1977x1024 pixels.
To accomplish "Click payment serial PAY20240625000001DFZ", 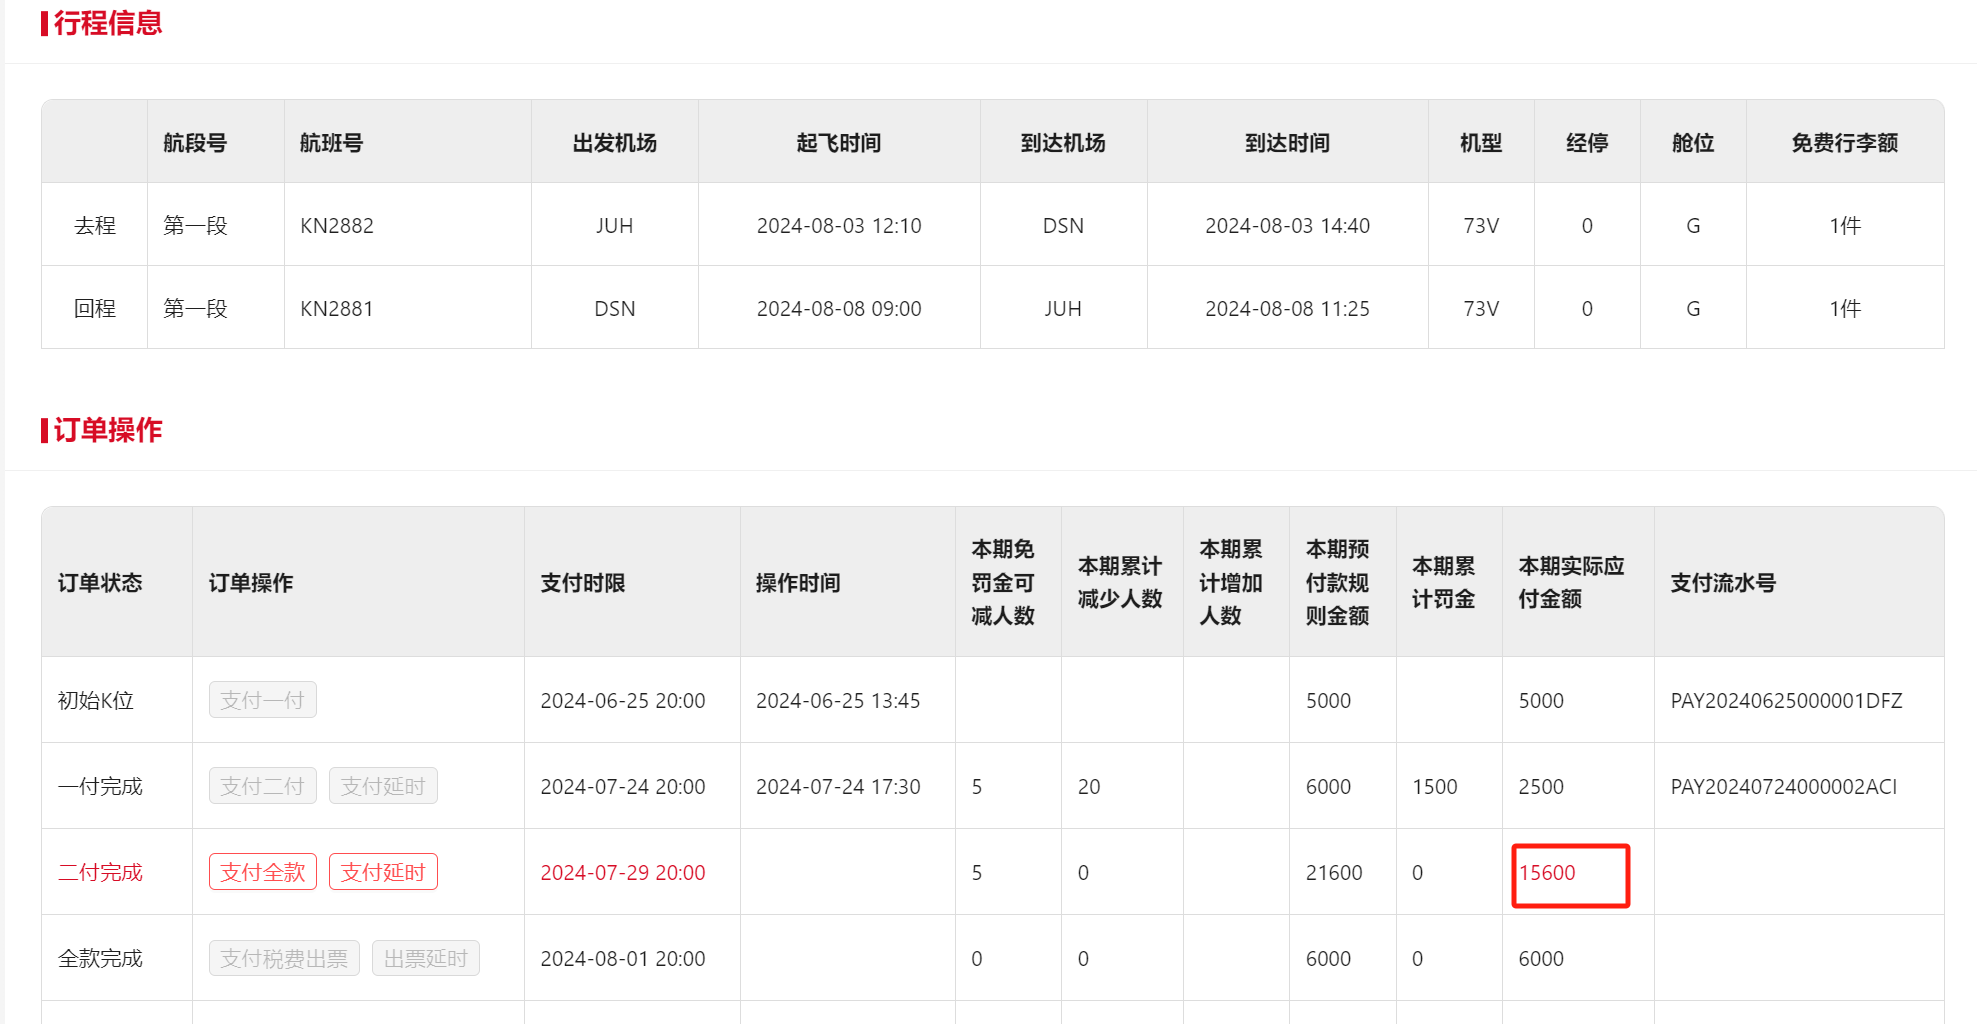I will pyautogui.click(x=1786, y=701).
